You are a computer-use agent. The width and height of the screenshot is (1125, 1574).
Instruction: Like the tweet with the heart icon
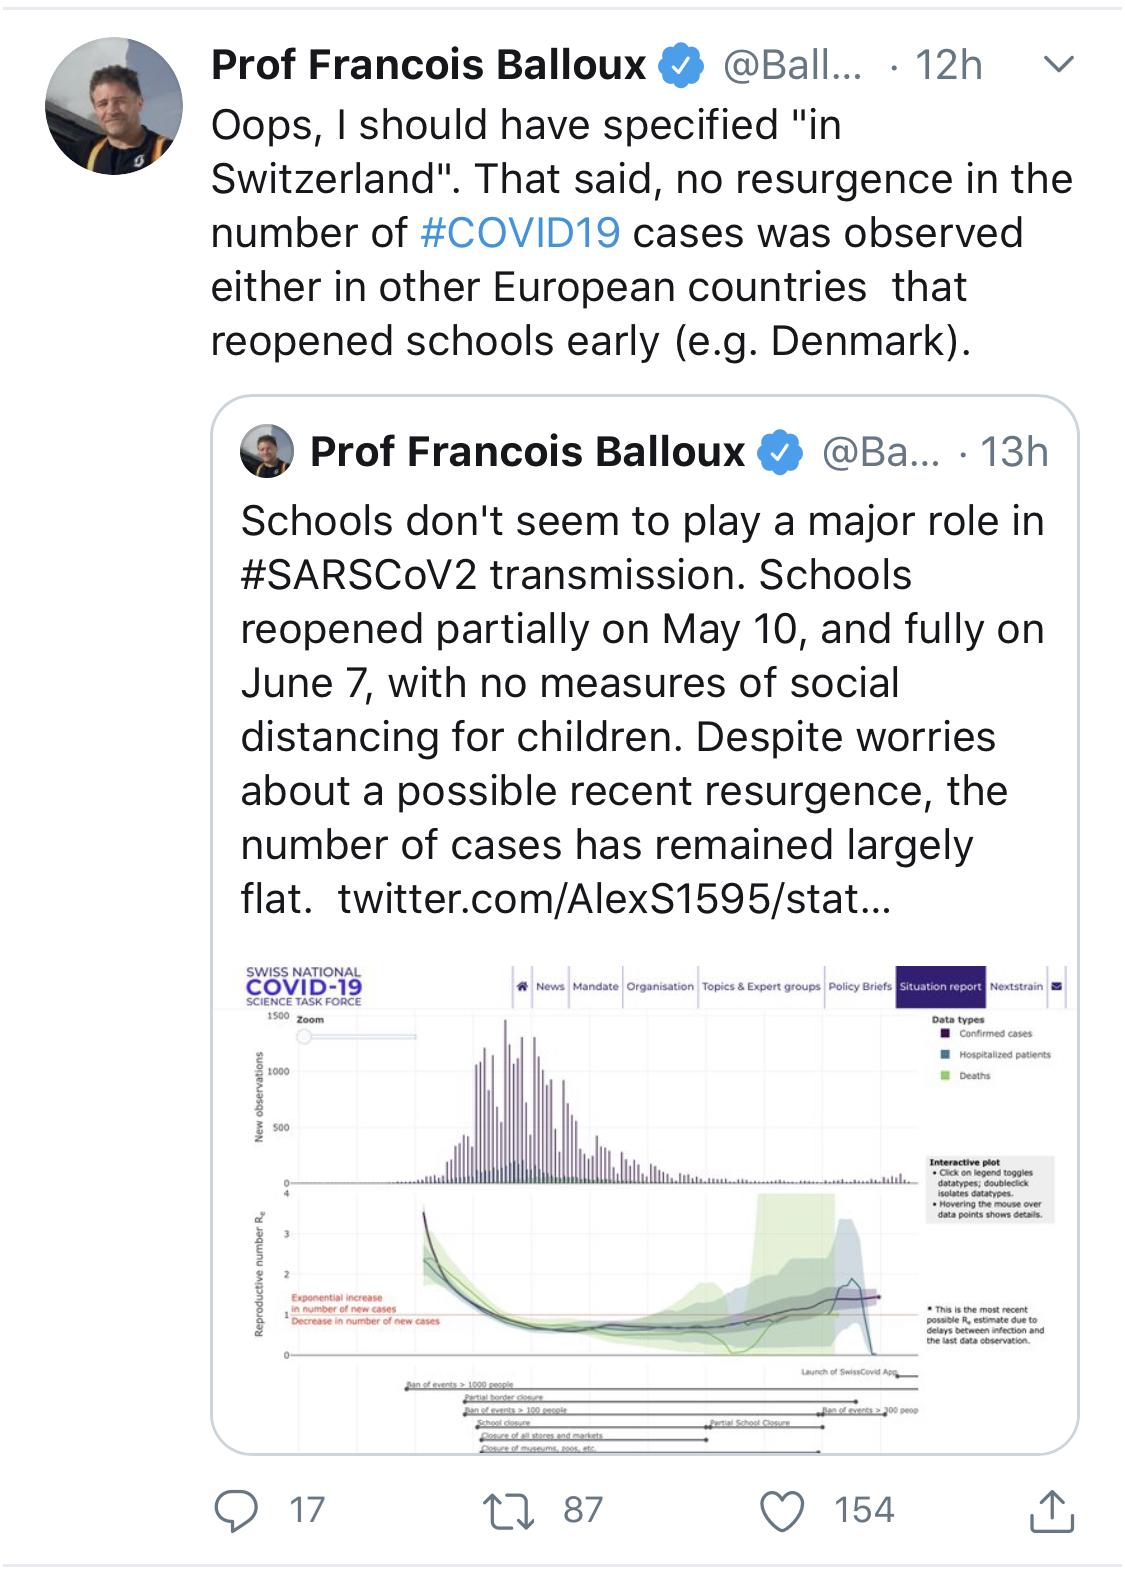tap(782, 1511)
